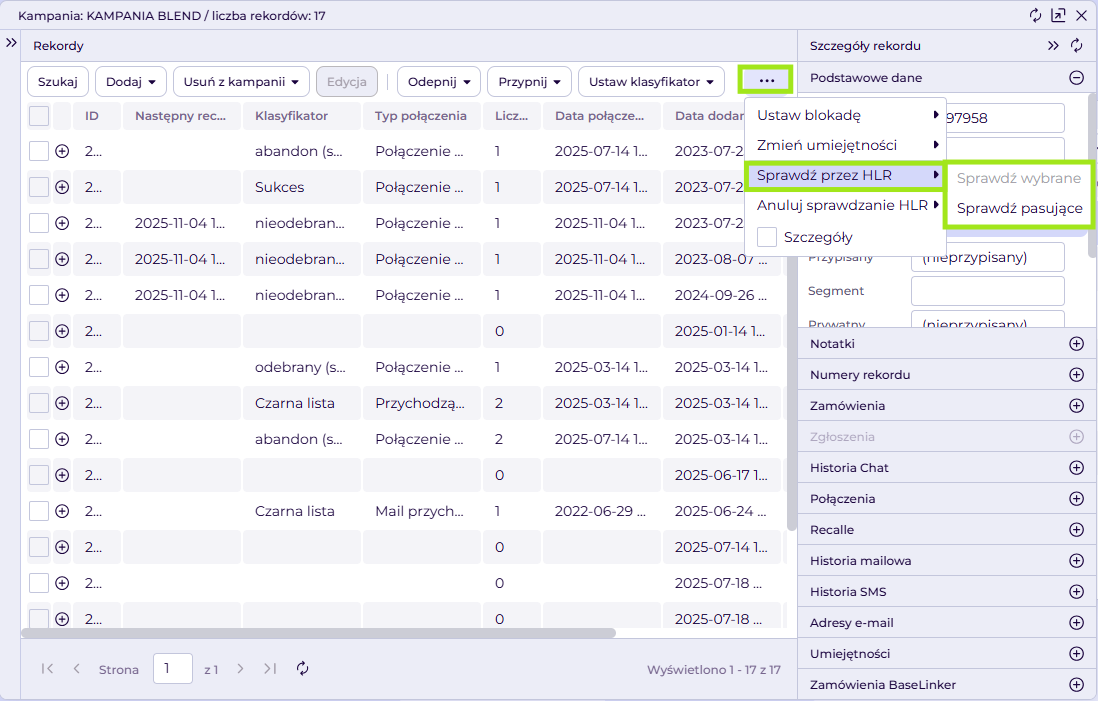Check the Przychodzą... Czarna lista row checkbox
1098x701 pixels.
pyautogui.click(x=39, y=403)
